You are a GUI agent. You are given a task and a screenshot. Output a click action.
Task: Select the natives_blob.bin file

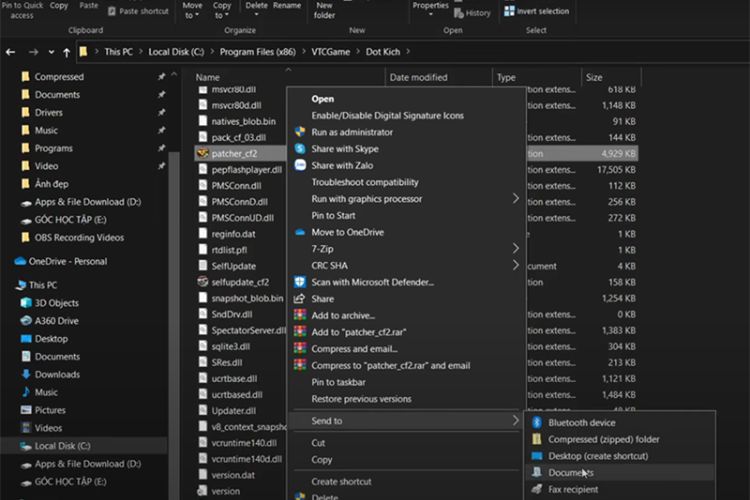point(243,122)
